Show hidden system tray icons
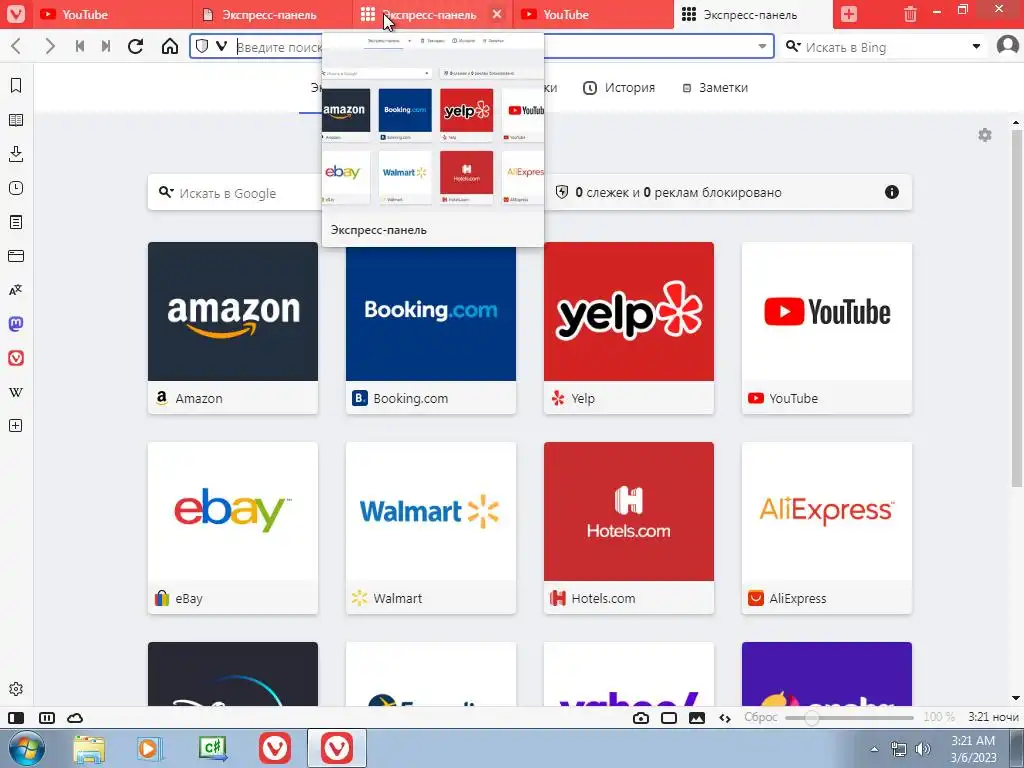The image size is (1024, 768). click(874, 749)
